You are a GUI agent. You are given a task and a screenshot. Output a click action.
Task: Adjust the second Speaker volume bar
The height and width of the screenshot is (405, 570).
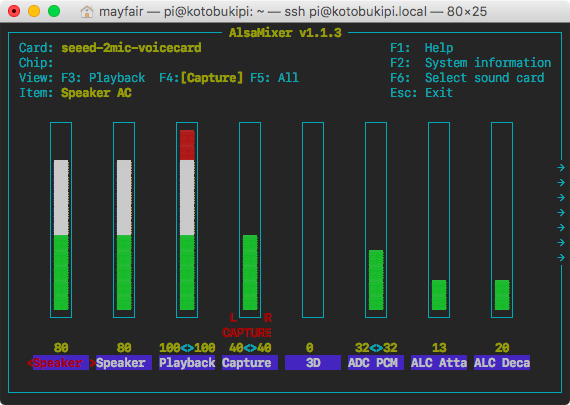pos(124,220)
